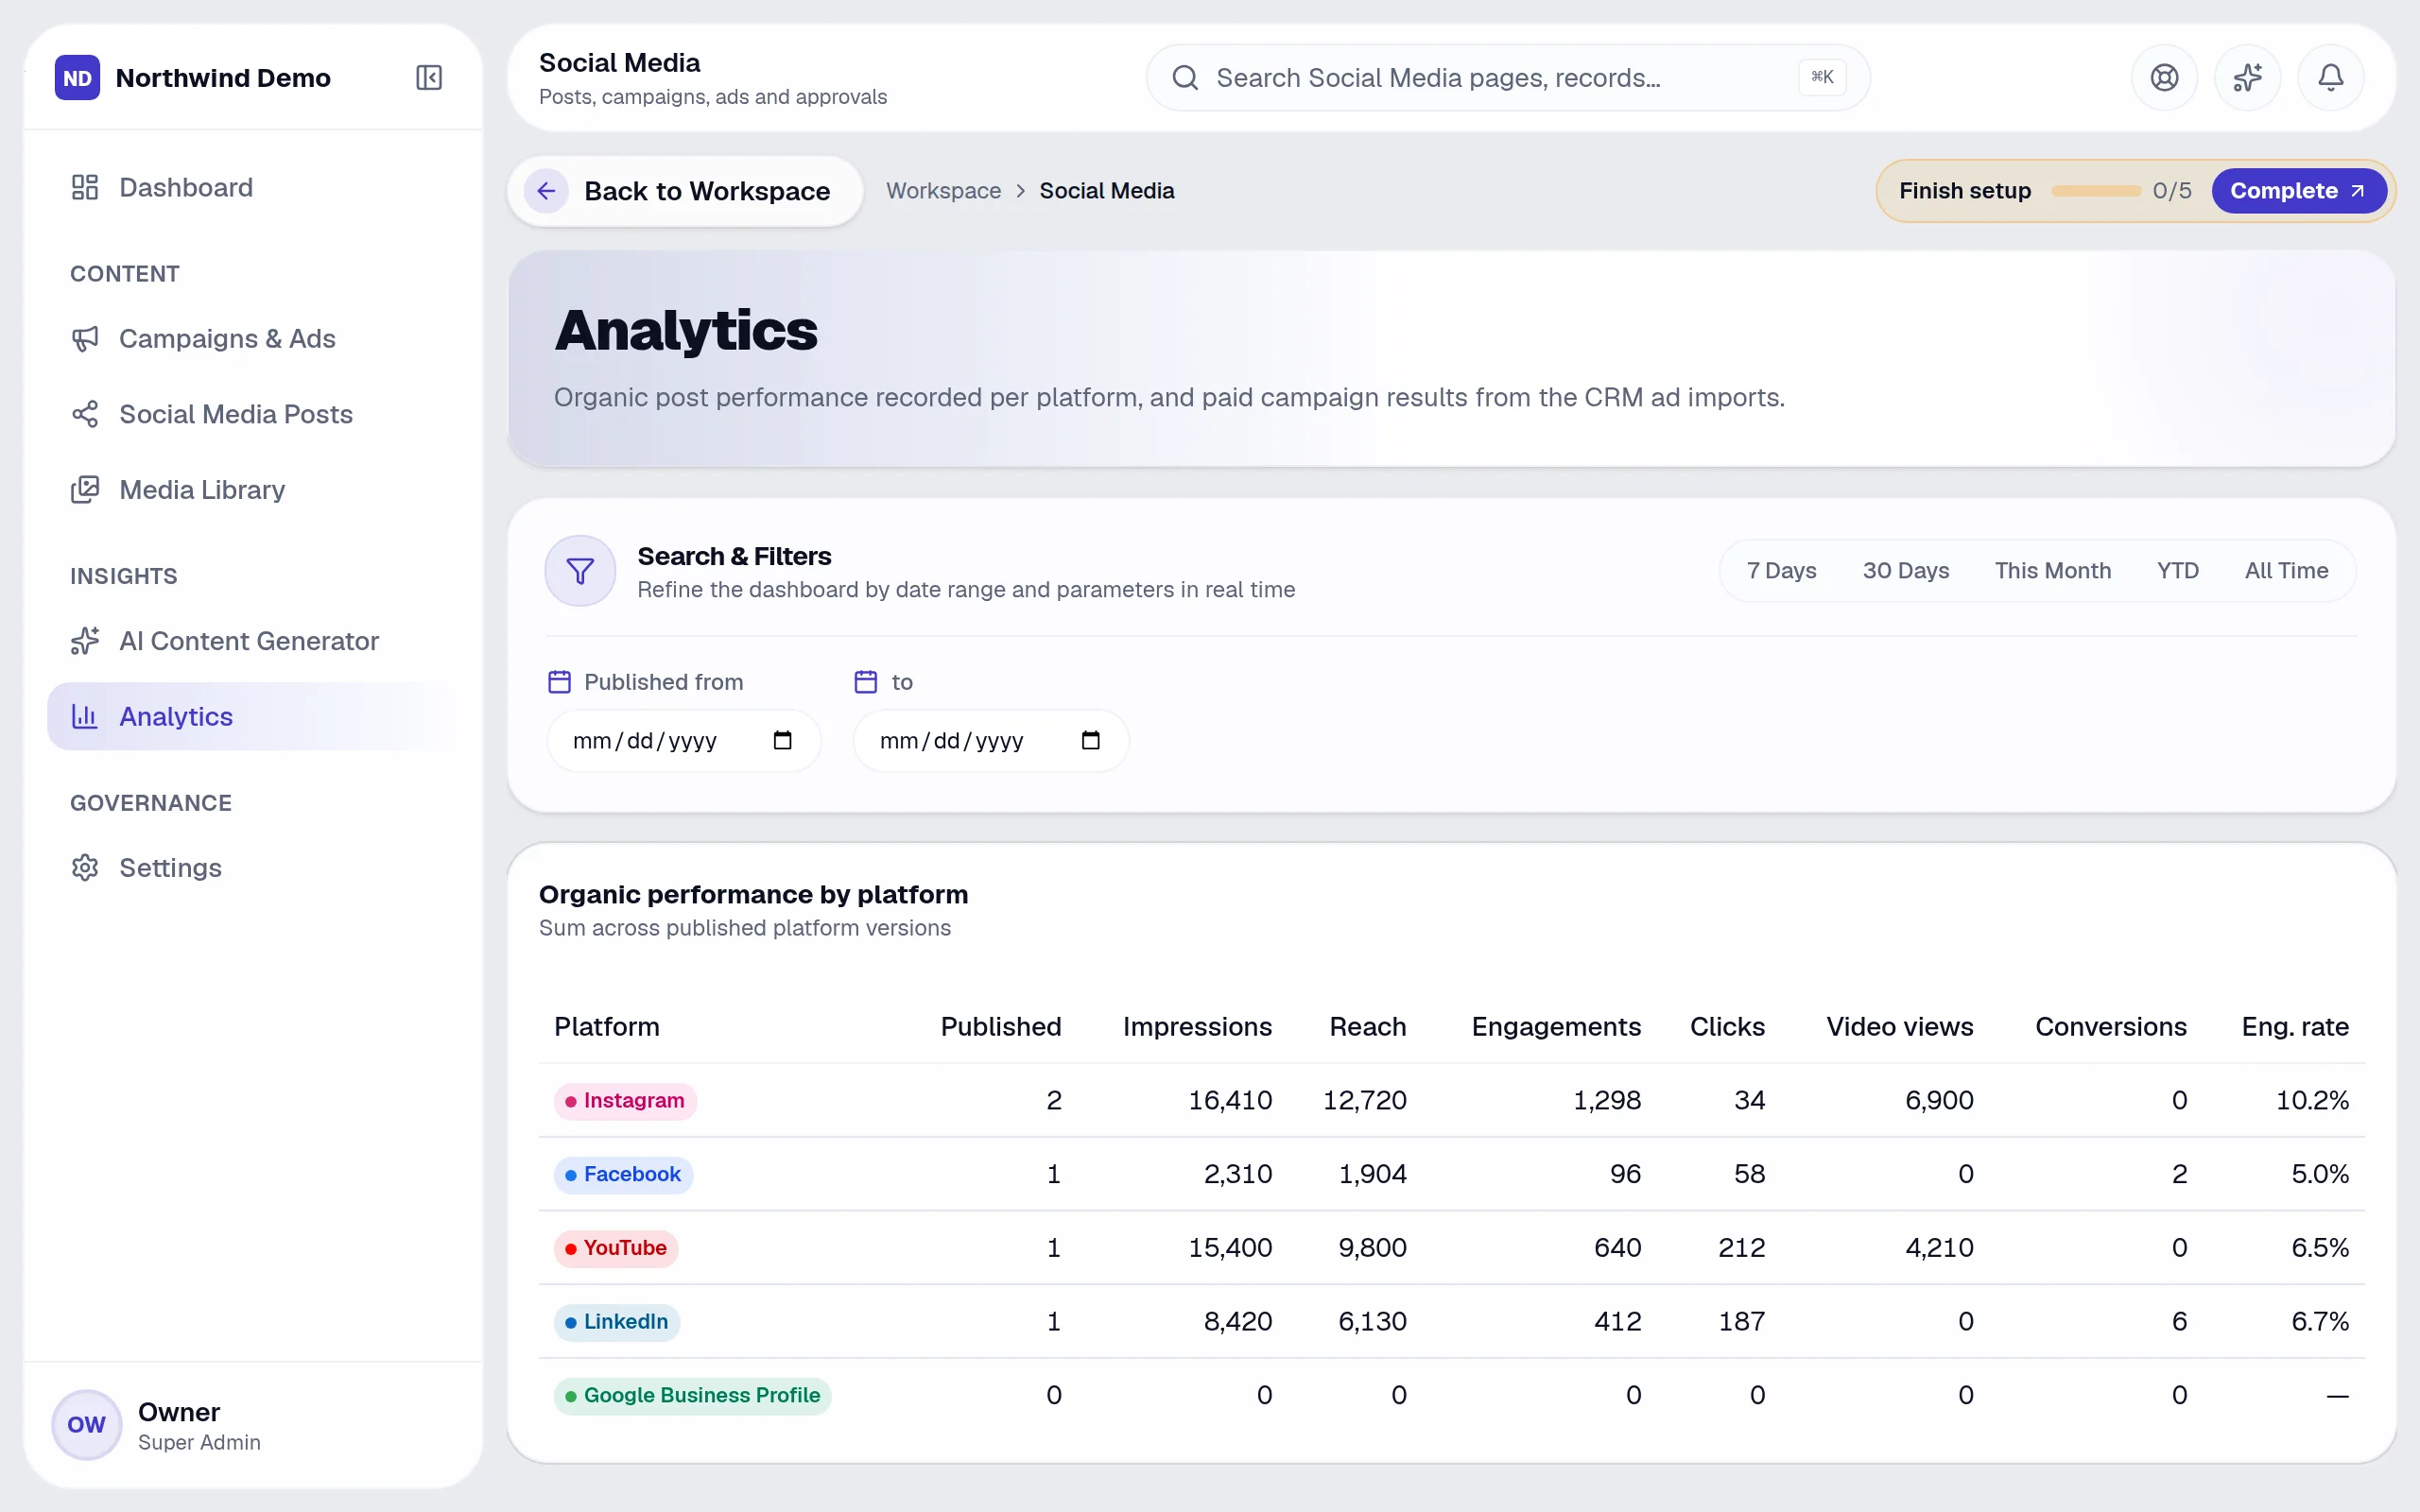Open AI Content Generator
This screenshot has height=1512, width=2420.
pos(252,641)
